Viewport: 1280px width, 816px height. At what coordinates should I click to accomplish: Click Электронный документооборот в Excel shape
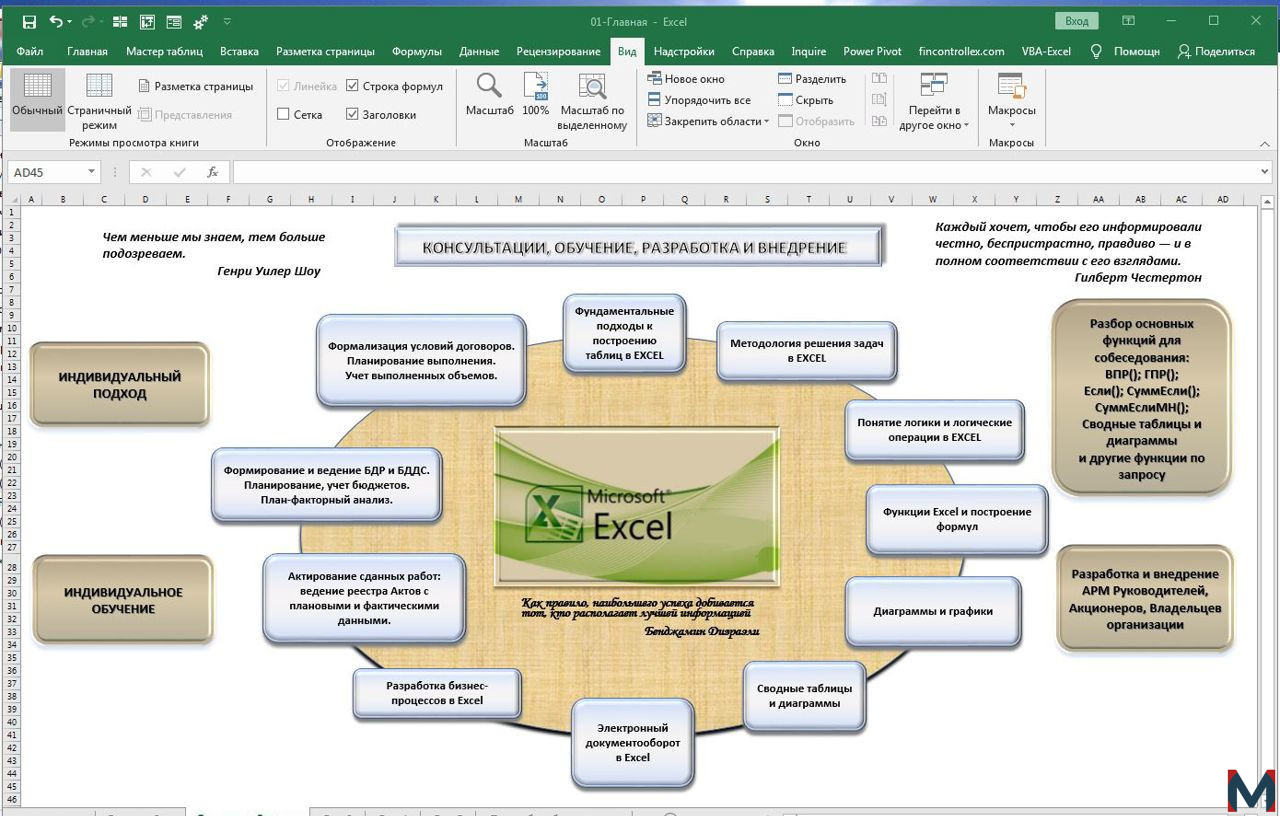coord(632,743)
